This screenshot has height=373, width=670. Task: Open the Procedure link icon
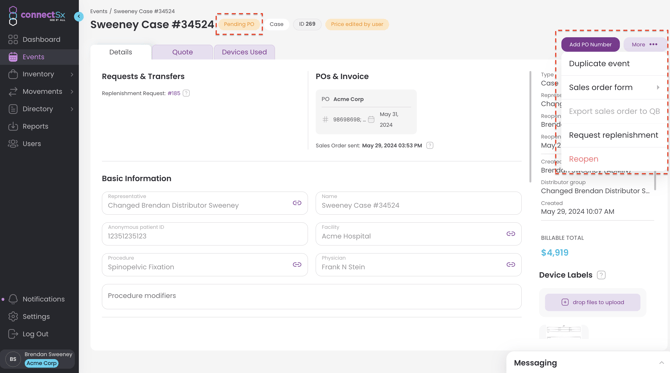(297, 264)
